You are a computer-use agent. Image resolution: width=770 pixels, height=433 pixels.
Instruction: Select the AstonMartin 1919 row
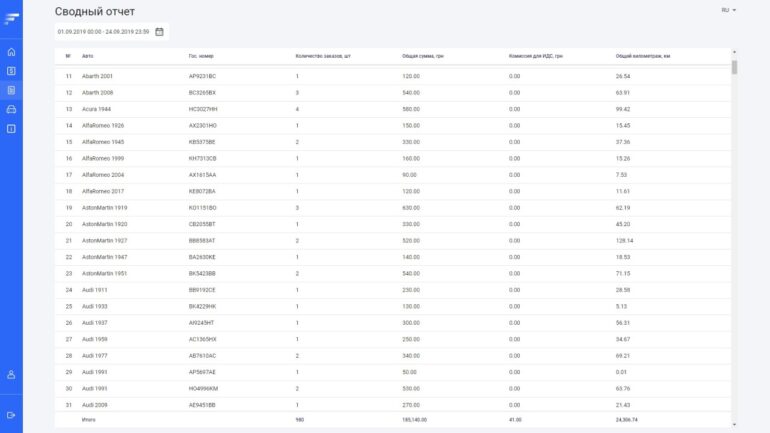[393, 208]
